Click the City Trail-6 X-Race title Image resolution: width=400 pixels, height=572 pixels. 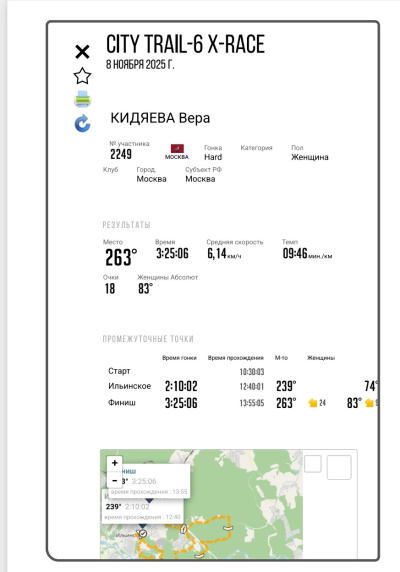(185, 44)
